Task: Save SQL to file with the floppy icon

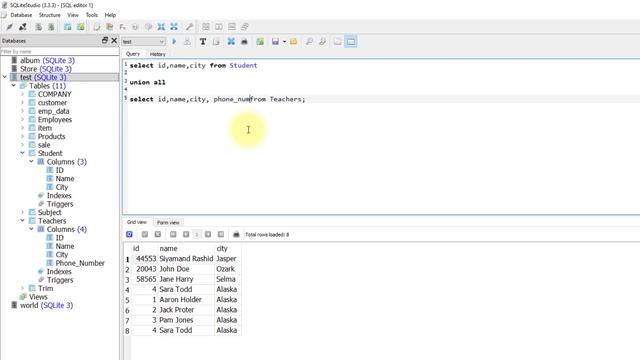Action: pyautogui.click(x=276, y=42)
